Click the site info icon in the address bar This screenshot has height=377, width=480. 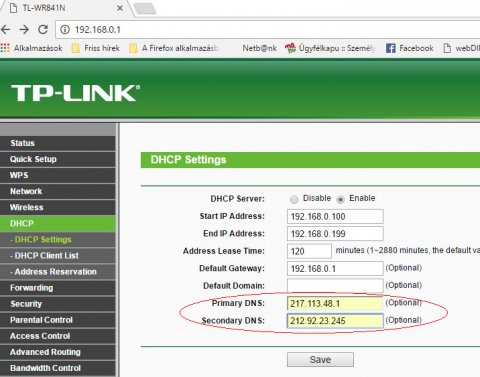coord(65,30)
